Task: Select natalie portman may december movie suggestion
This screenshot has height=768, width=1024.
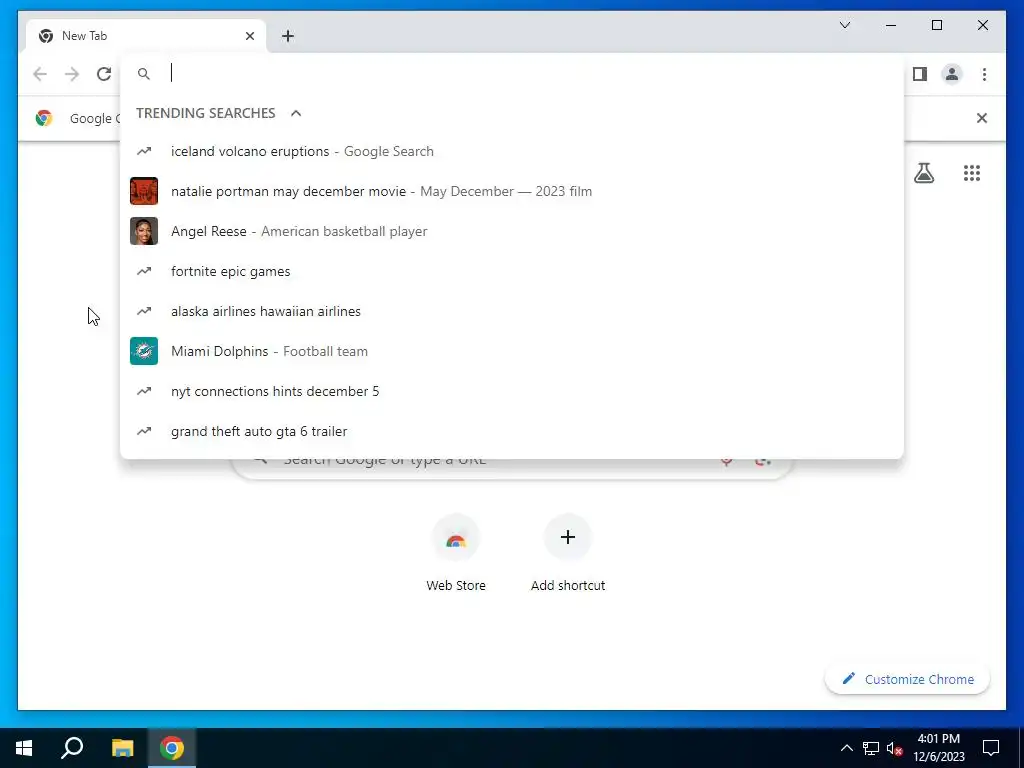Action: coord(512,191)
